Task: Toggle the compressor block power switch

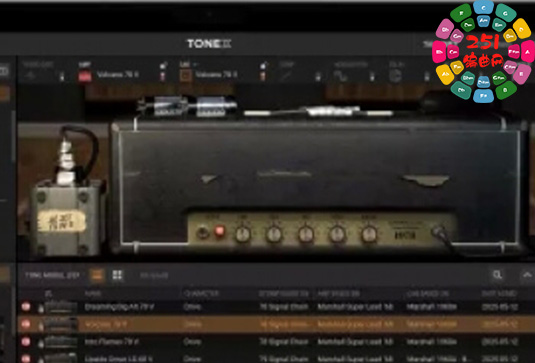Action: [318, 77]
